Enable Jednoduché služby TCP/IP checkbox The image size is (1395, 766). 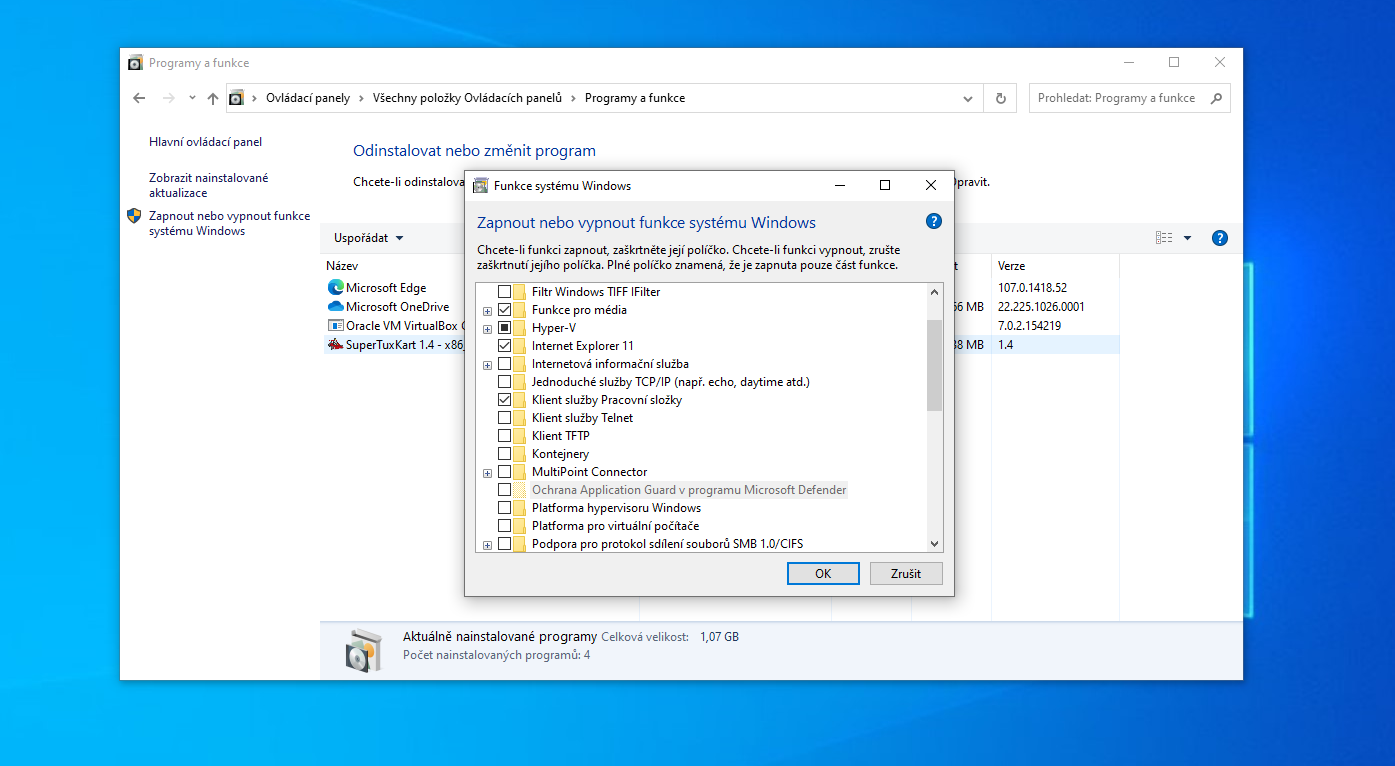504,382
